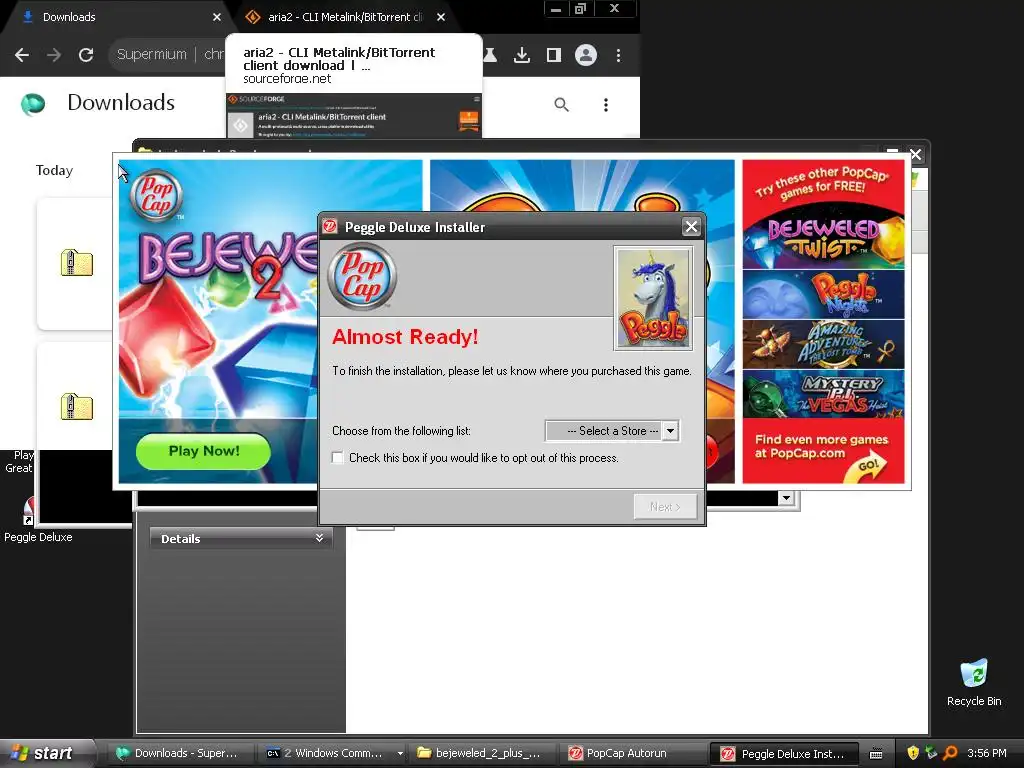Click the keyboard icon in taskbar

coord(876,754)
